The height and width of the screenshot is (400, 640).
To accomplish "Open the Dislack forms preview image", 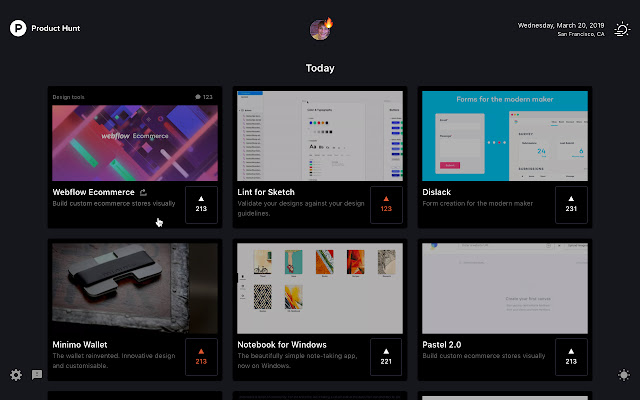I will click(505, 136).
